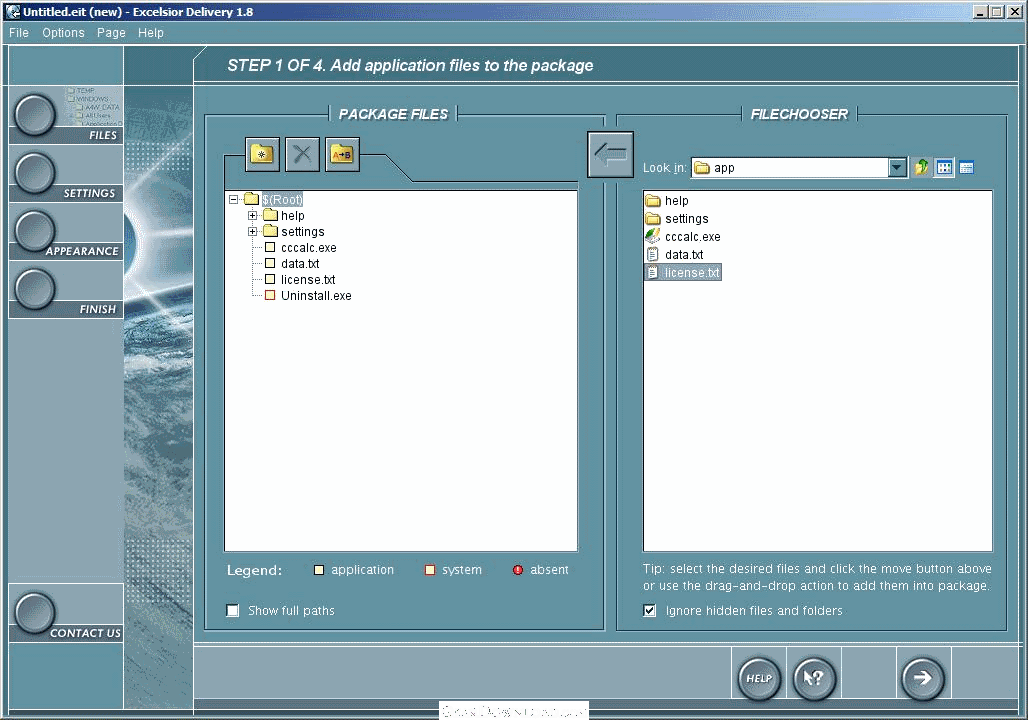Select cccalc.exe in the package tree

309,248
